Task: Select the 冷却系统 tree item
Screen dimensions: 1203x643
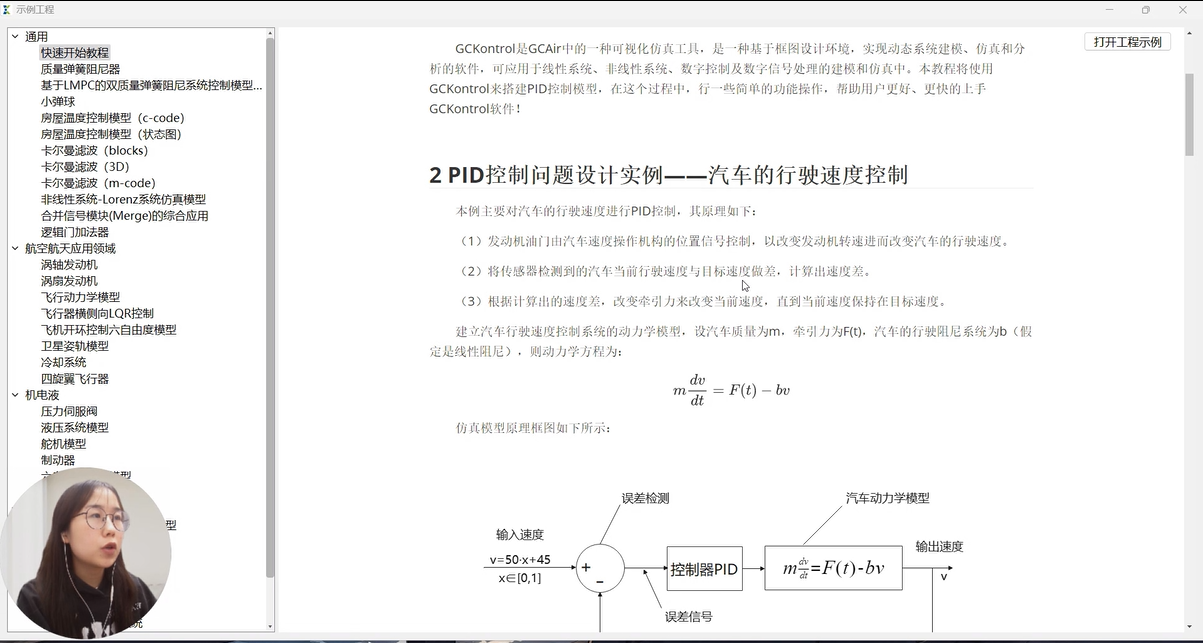Action: (x=63, y=362)
